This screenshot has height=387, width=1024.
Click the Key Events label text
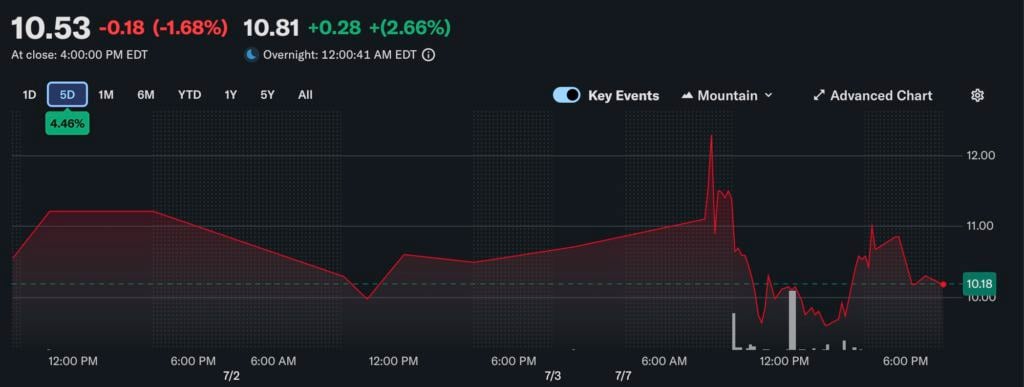coord(624,95)
